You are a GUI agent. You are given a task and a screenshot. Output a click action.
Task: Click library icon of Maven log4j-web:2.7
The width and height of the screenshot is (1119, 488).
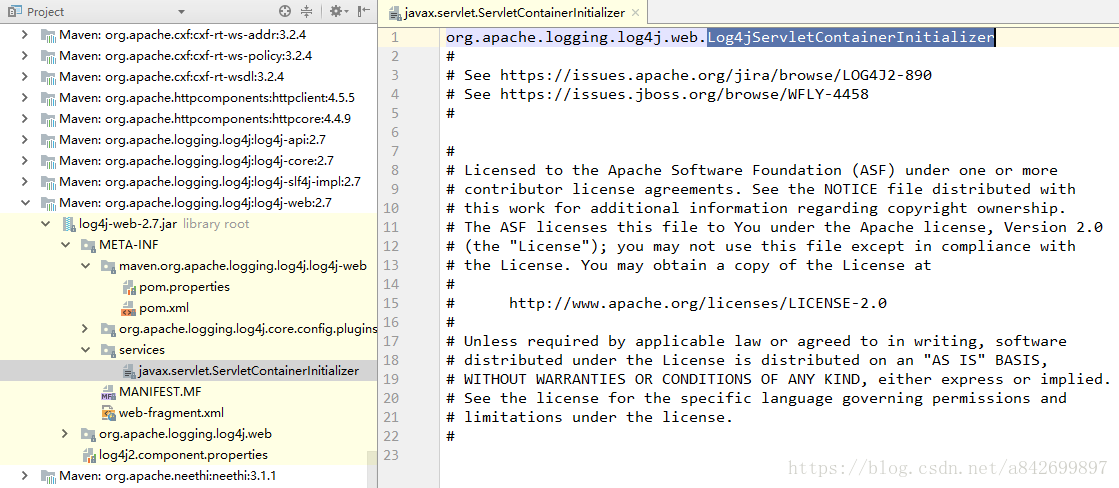tap(49, 203)
